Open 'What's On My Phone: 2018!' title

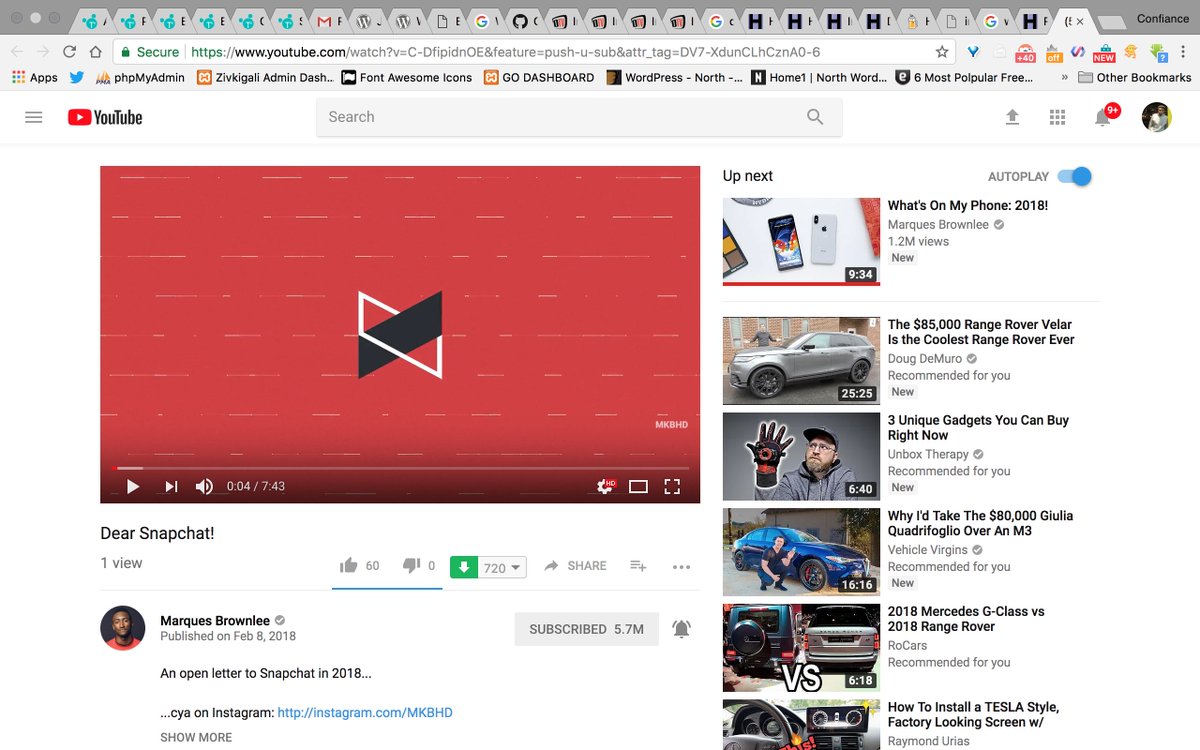[968, 205]
